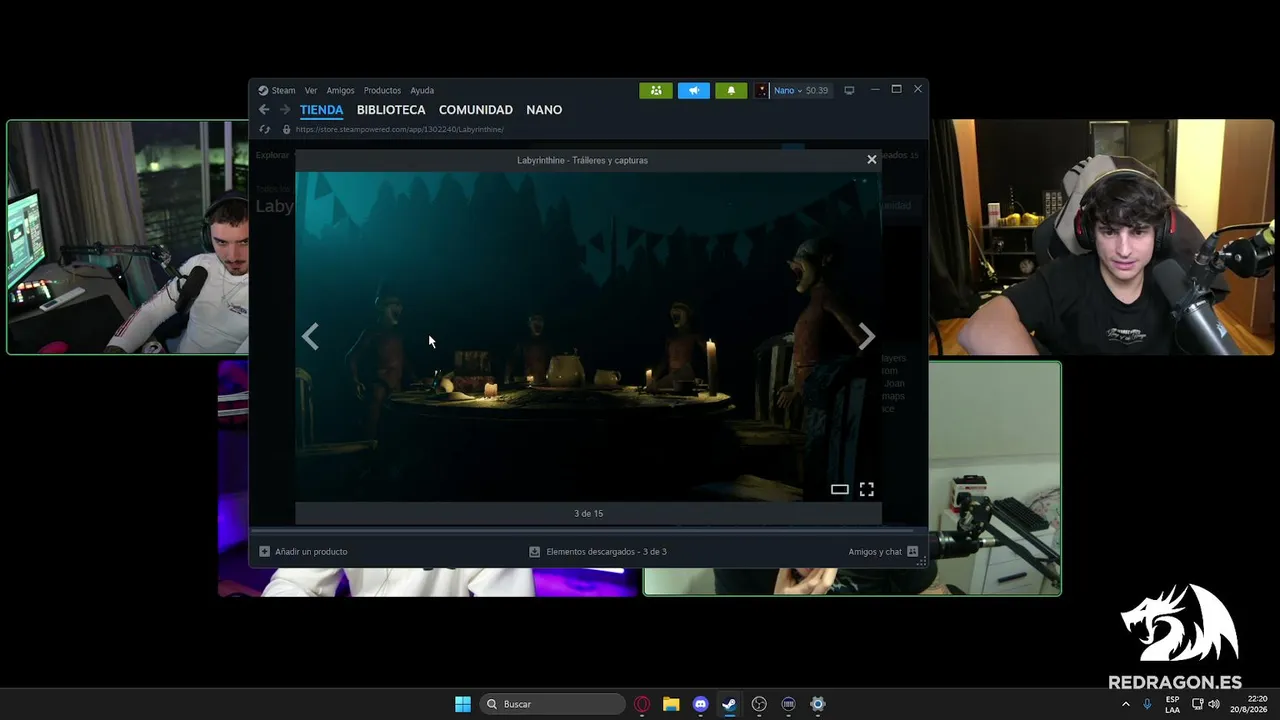The width and height of the screenshot is (1280, 720).
Task: Click 'Labyrinthine - Tráileres y capturas' title
Action: [x=582, y=160]
